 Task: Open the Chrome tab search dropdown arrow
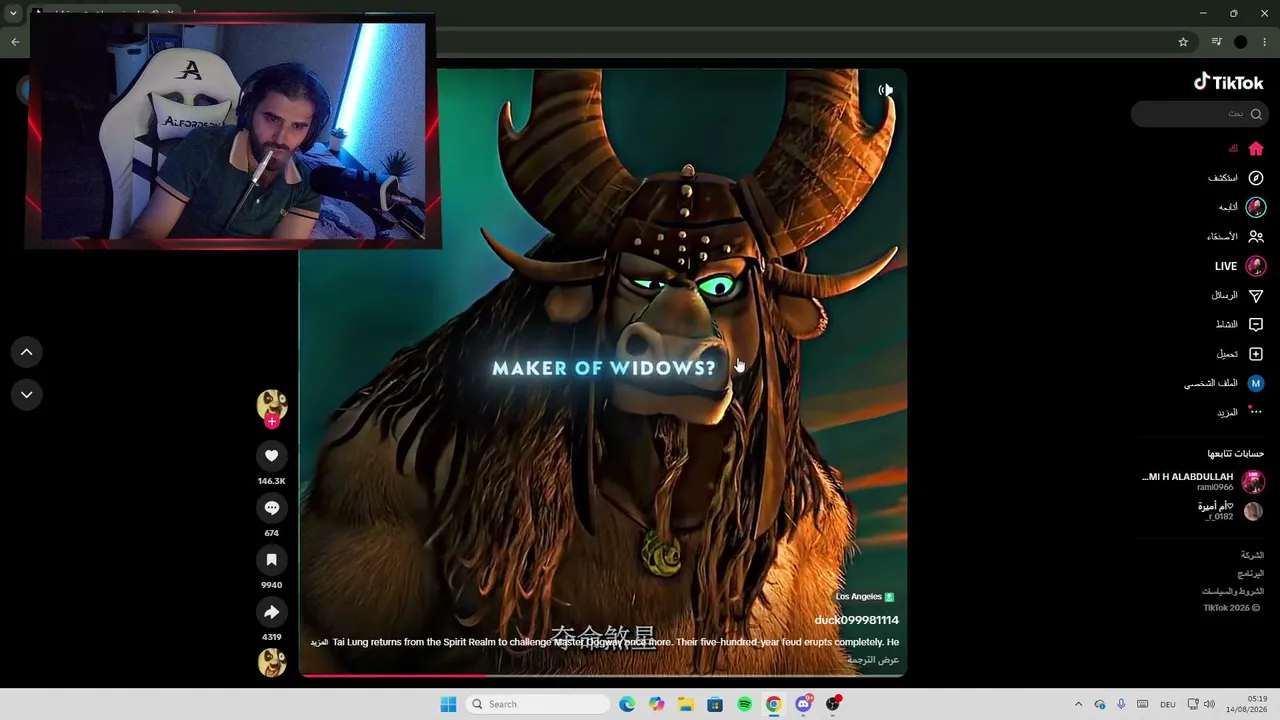[13, 14]
